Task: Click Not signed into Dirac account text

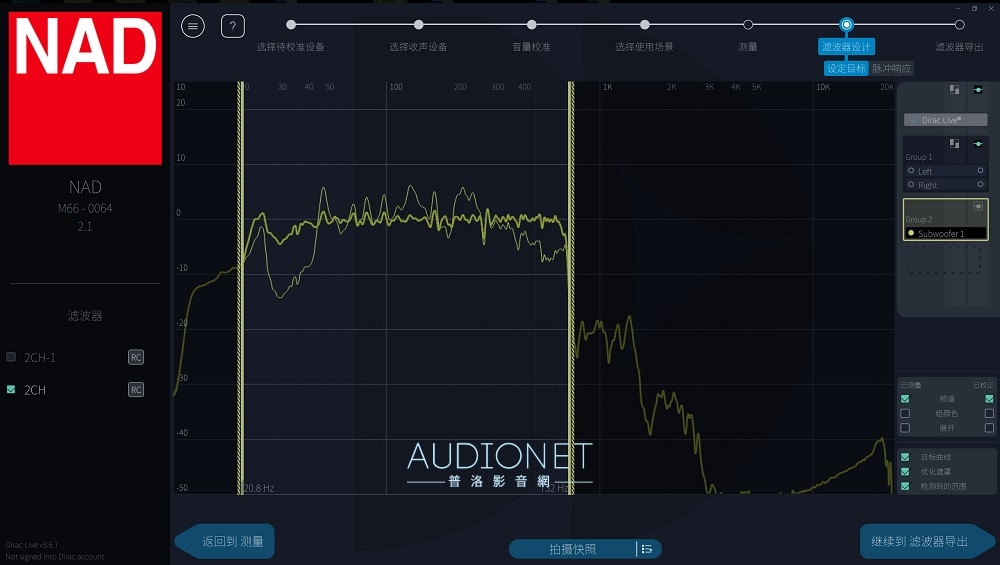Action: 55,557
